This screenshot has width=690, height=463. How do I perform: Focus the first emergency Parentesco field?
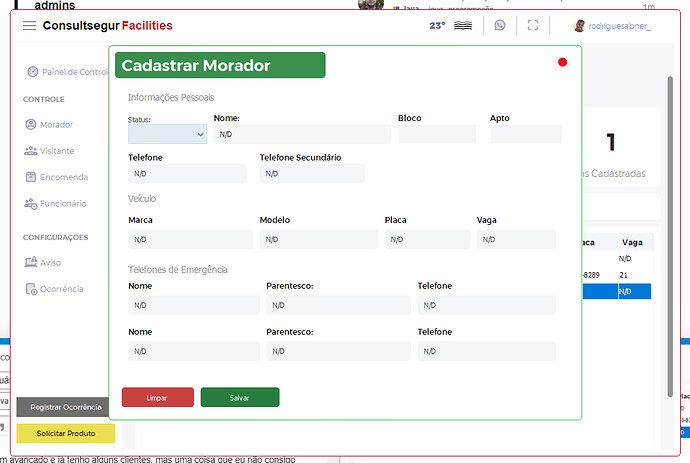338,305
